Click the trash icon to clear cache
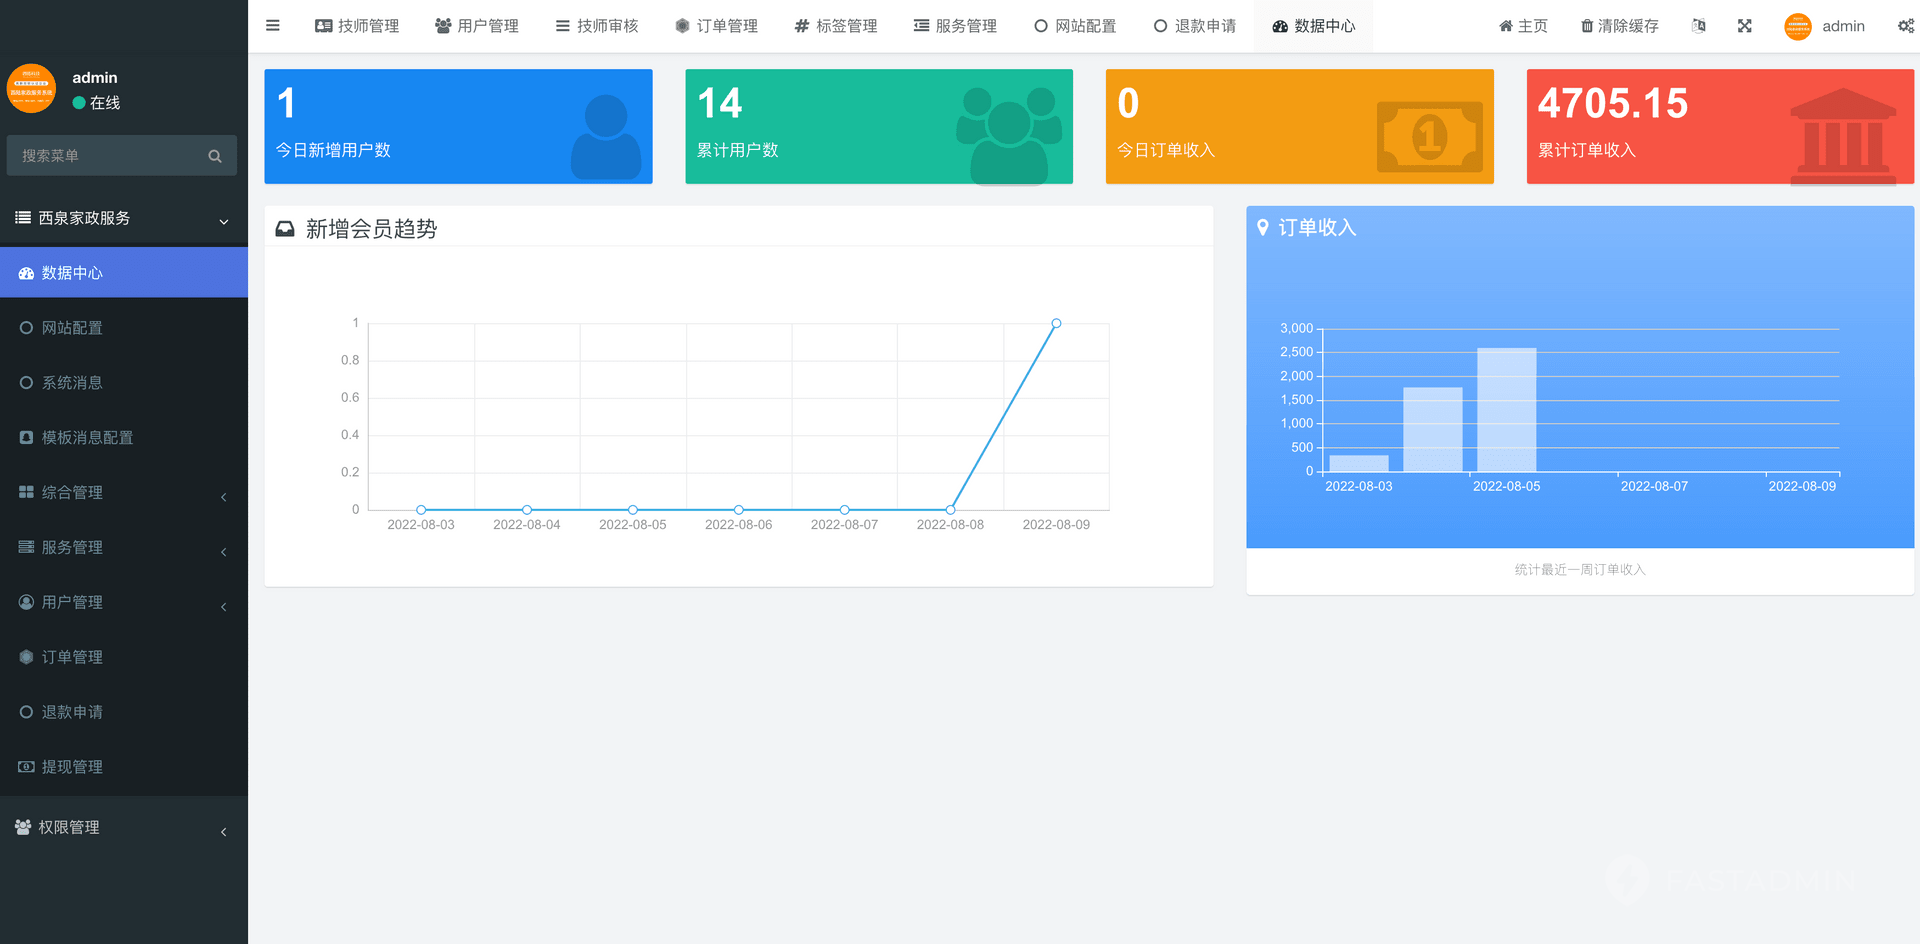The width and height of the screenshot is (1920, 944). [1586, 26]
